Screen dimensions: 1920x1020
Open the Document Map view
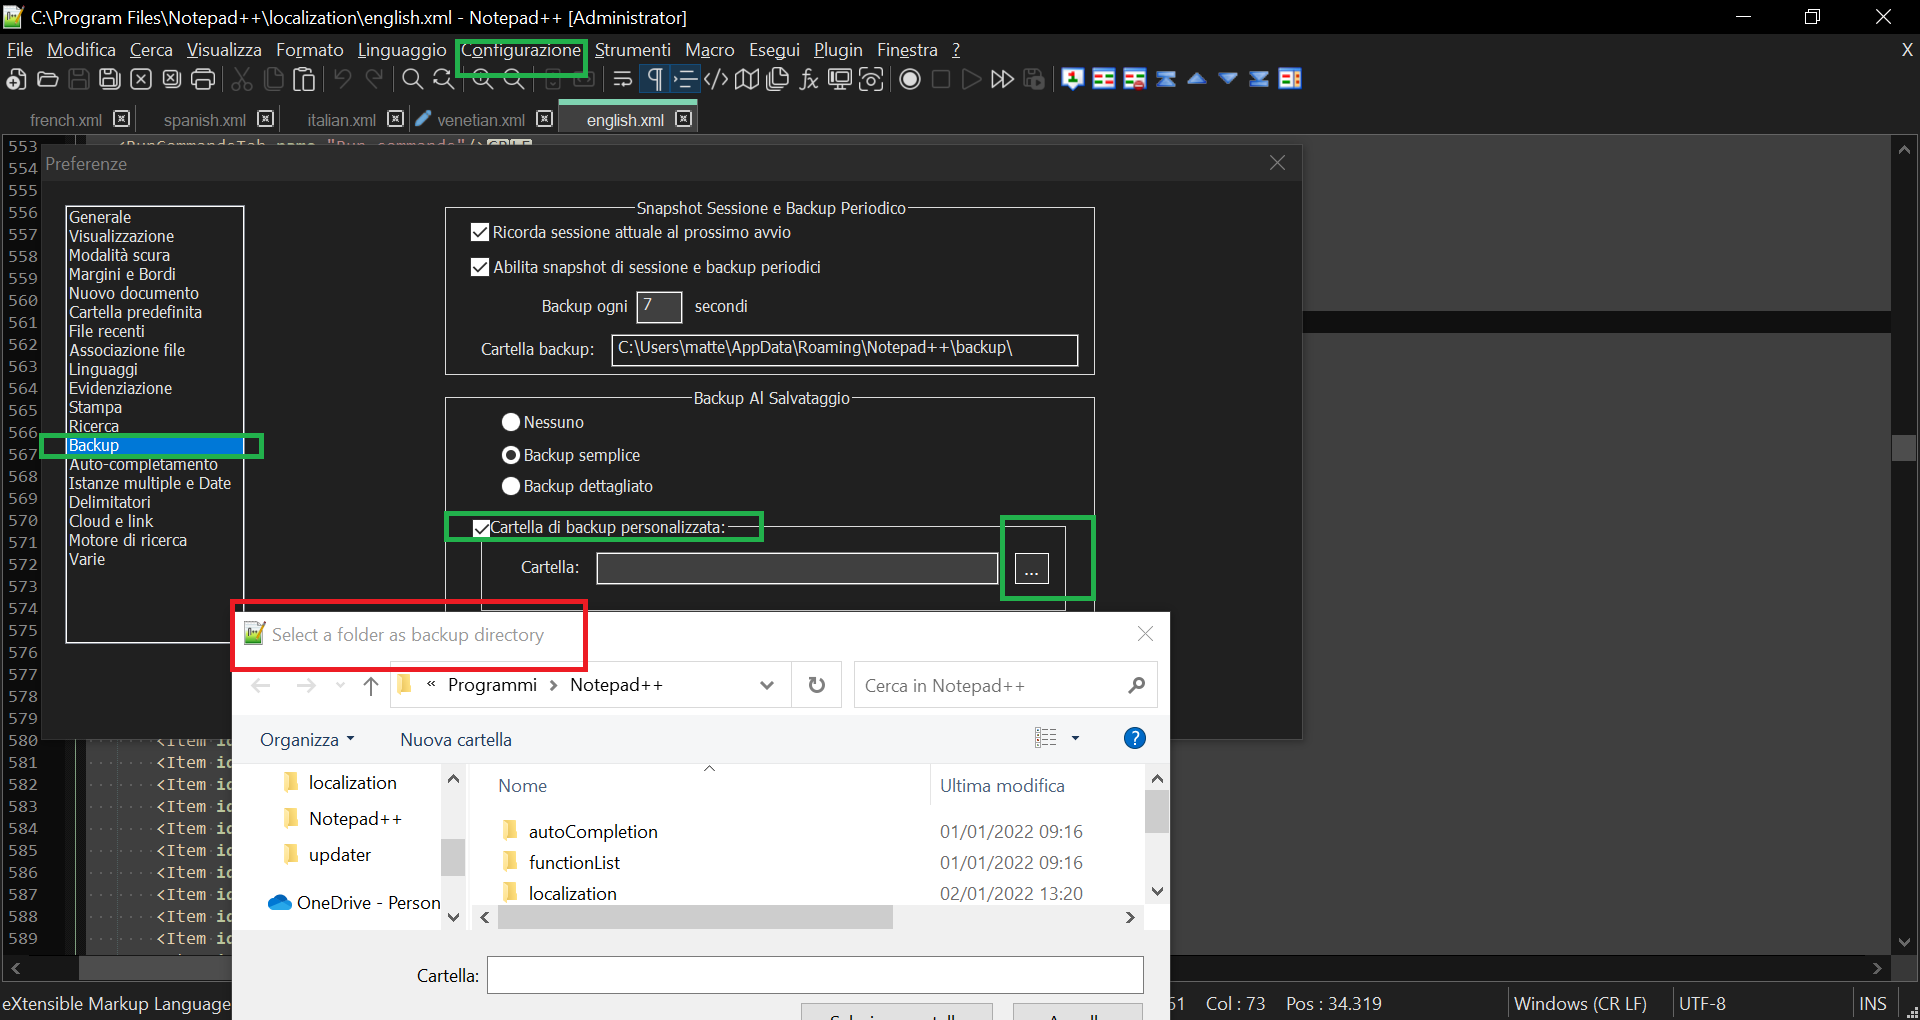[746, 79]
